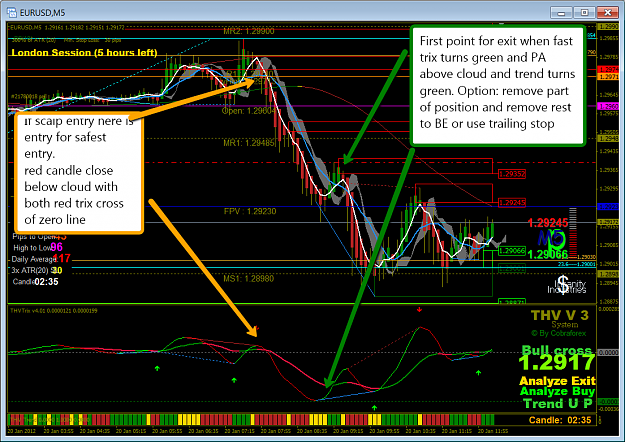Click the green Analyze Buy label
This screenshot has width=625, height=442.
557,391
